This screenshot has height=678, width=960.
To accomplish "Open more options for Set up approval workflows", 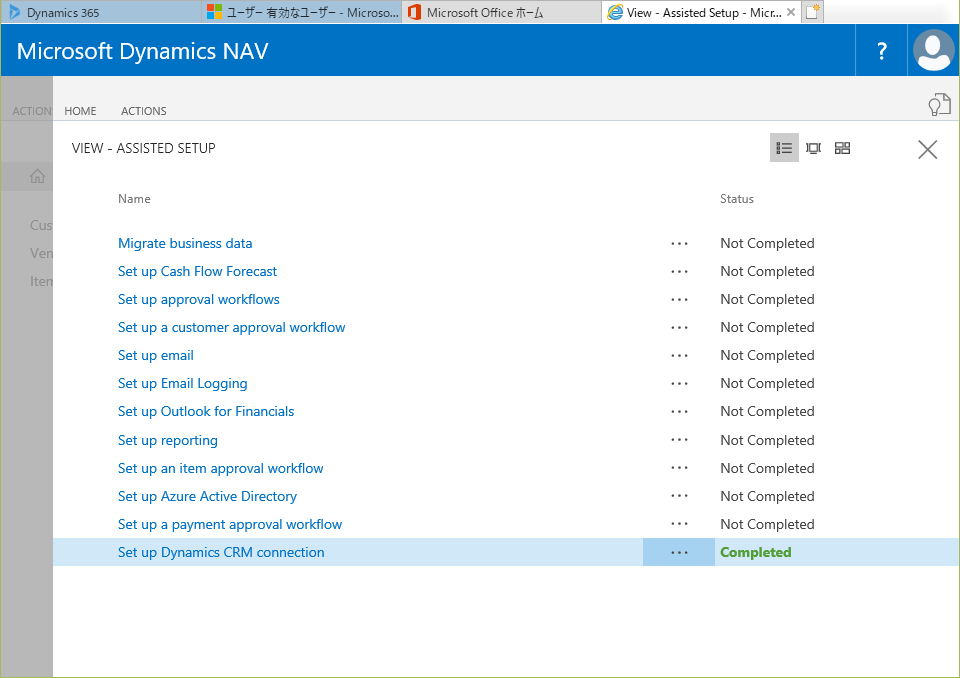I will tap(679, 299).
